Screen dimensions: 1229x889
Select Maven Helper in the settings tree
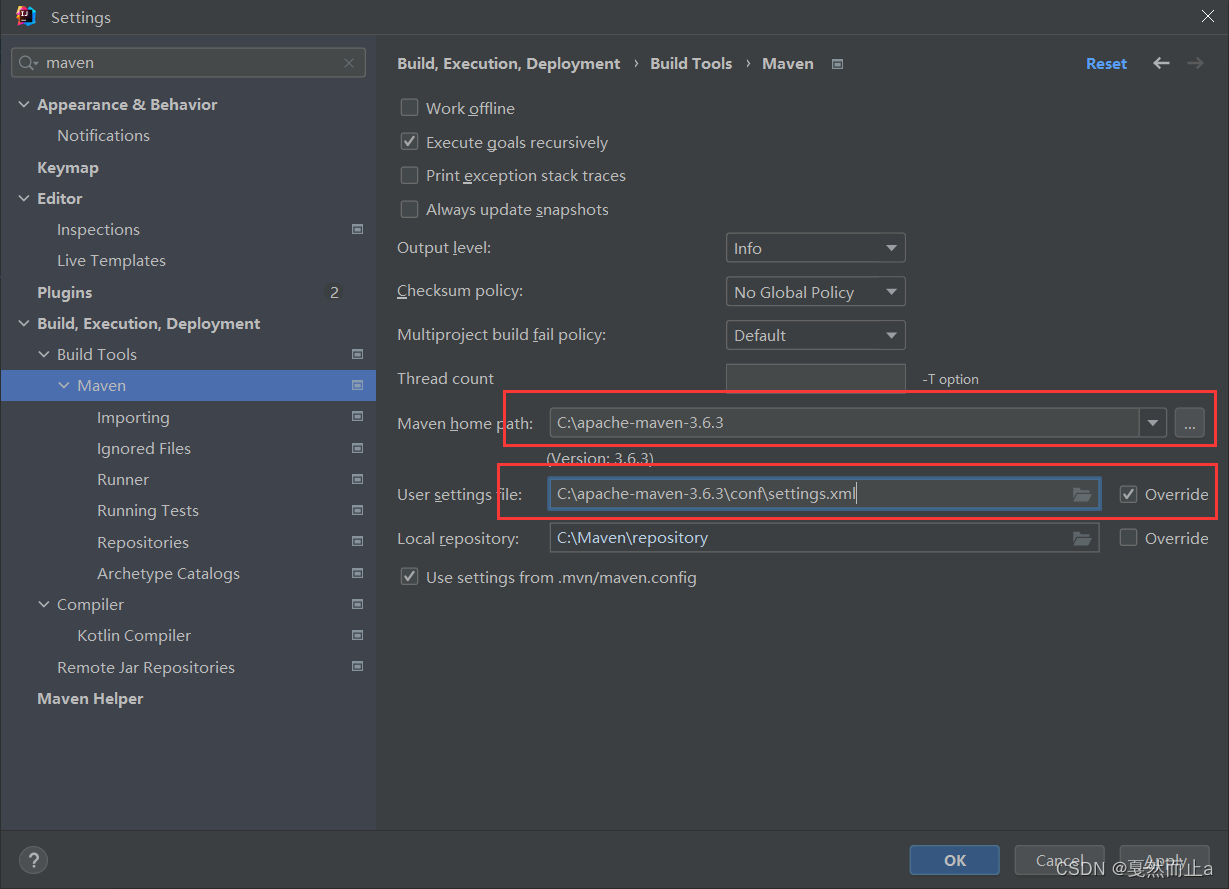pos(90,698)
